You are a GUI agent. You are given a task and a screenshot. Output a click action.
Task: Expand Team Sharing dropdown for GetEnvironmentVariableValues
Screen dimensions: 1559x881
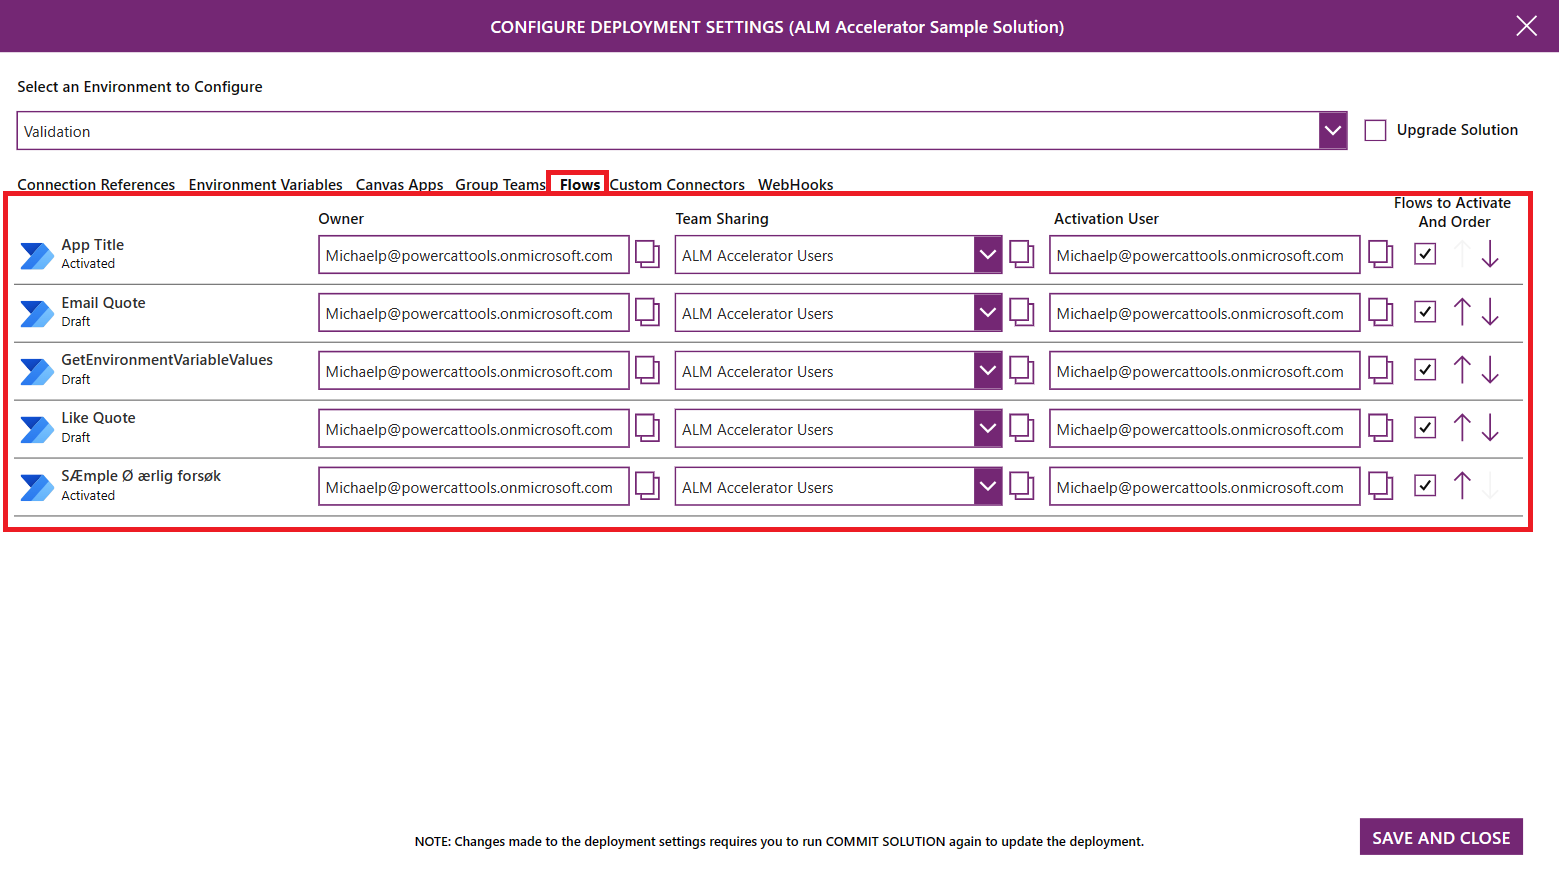pyautogui.click(x=988, y=371)
